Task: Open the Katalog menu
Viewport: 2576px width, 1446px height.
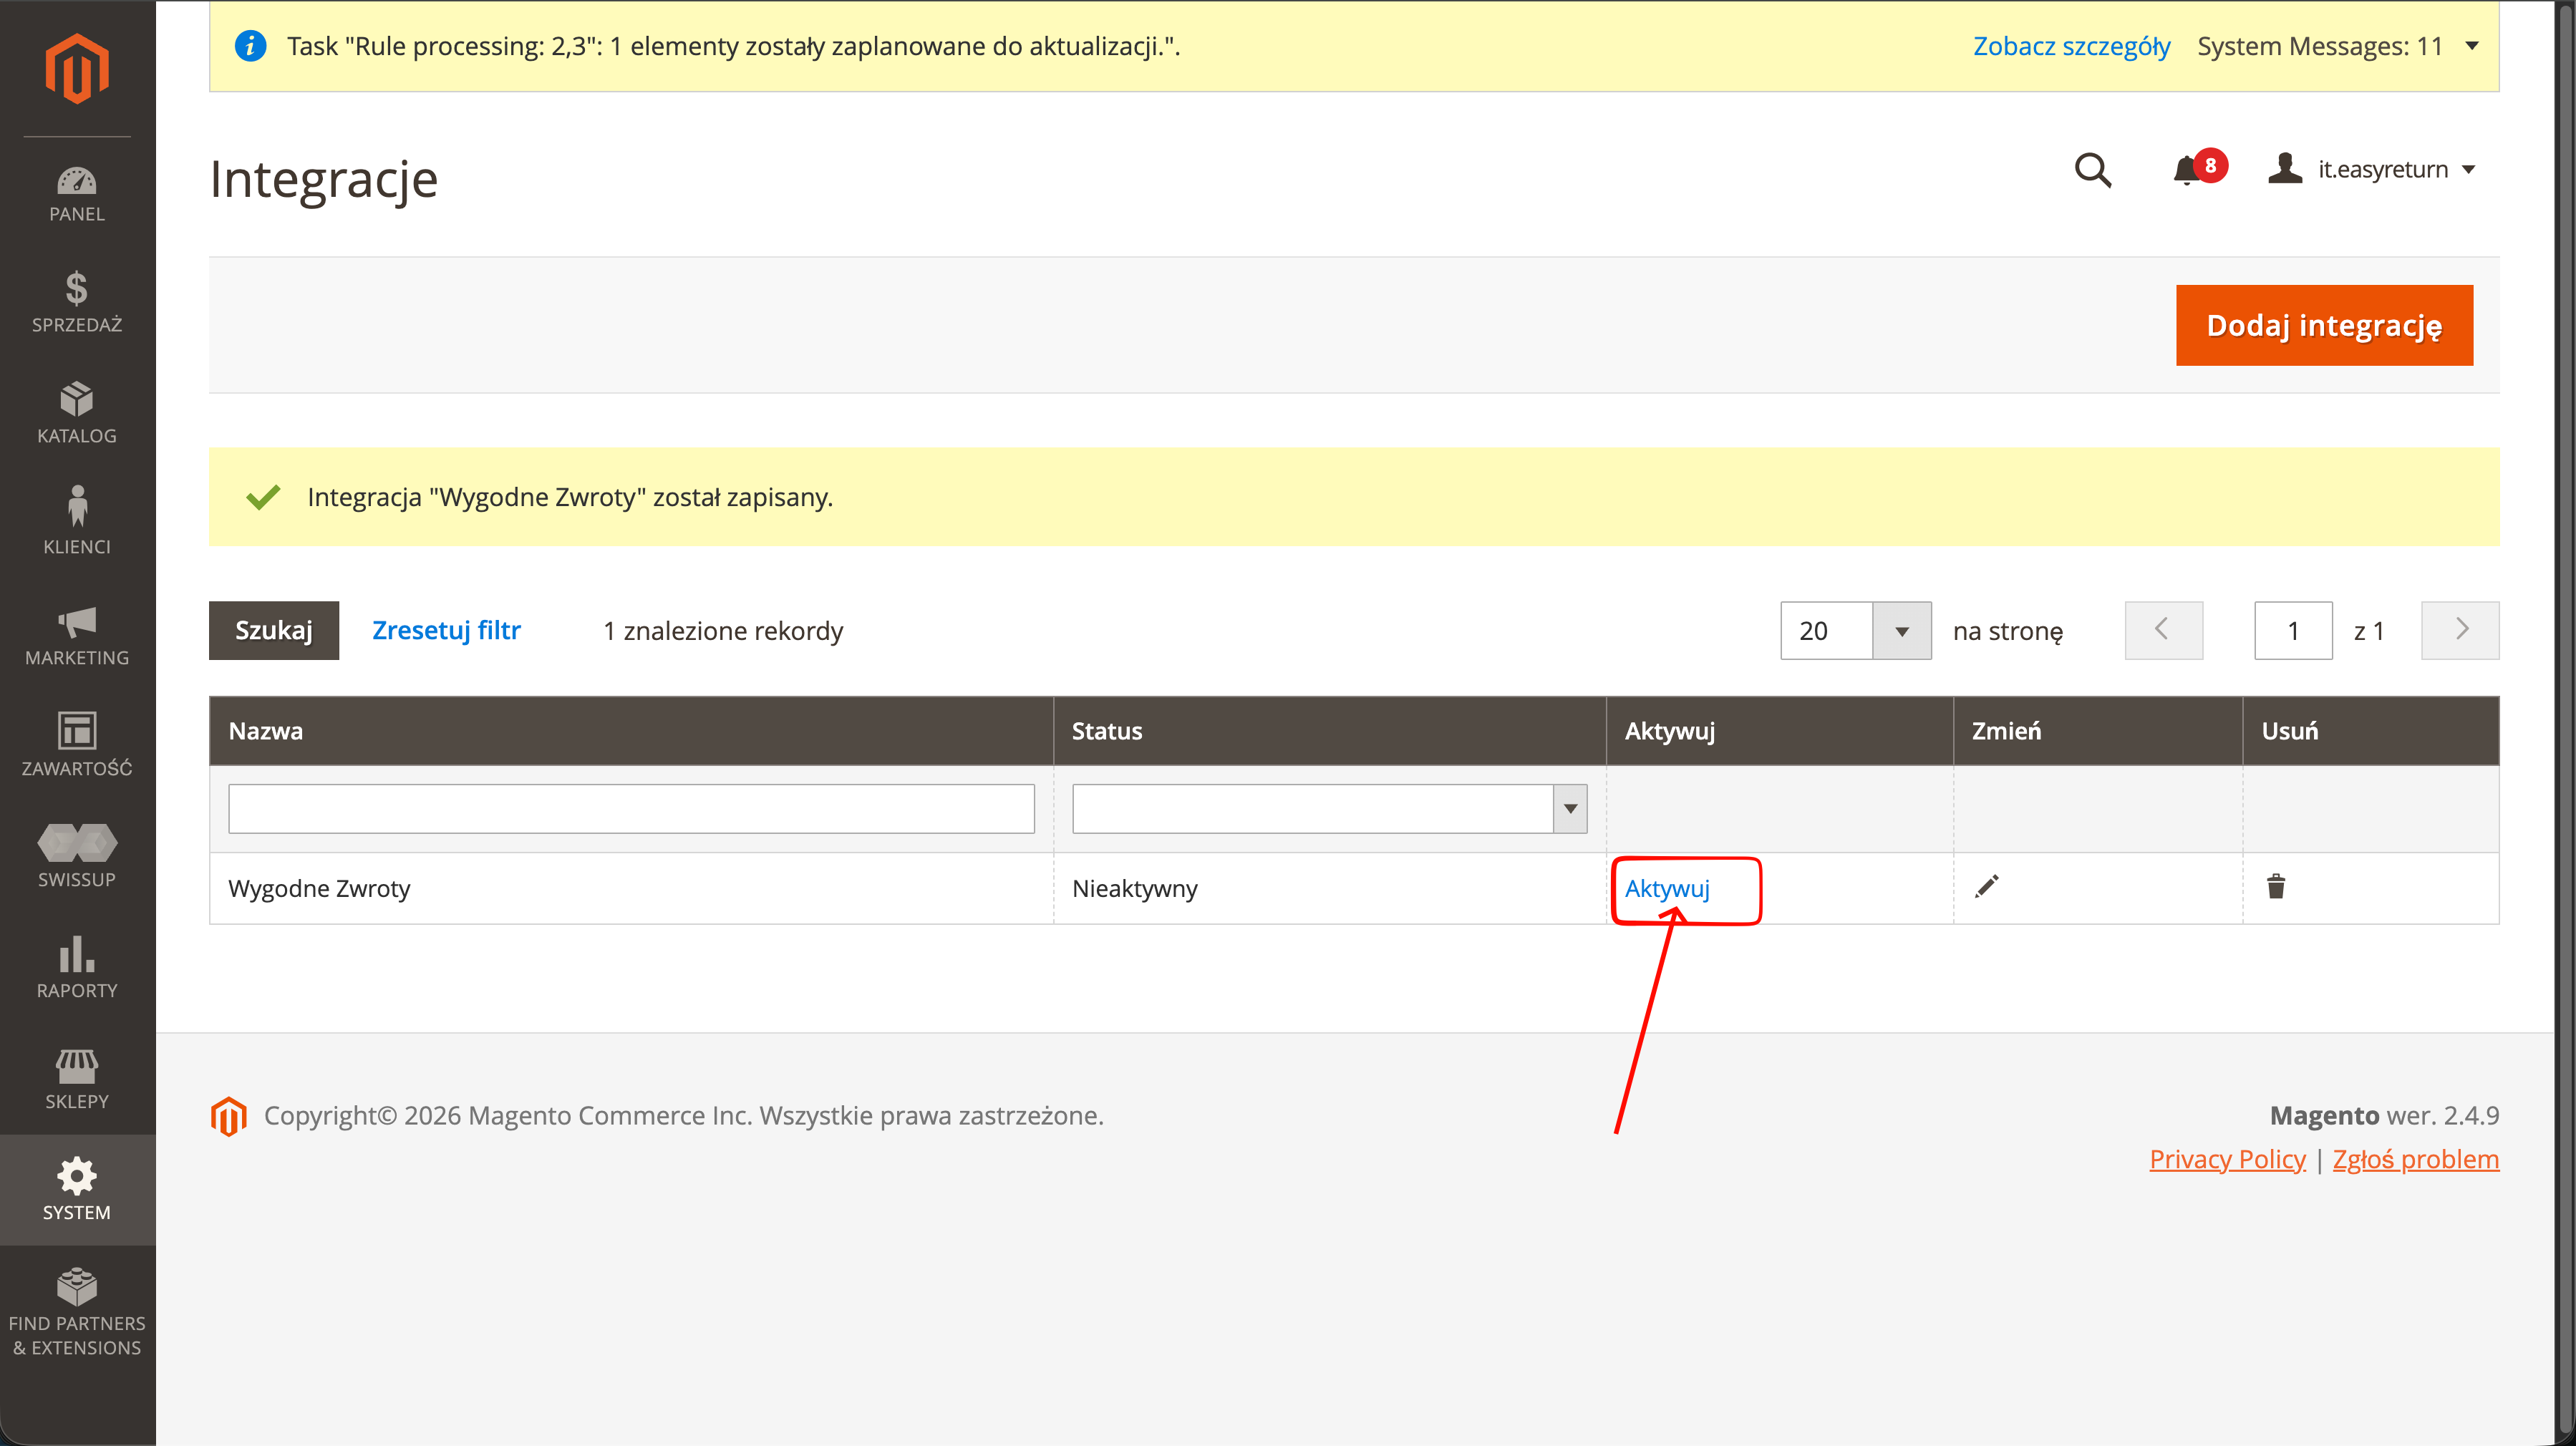Action: [77, 414]
